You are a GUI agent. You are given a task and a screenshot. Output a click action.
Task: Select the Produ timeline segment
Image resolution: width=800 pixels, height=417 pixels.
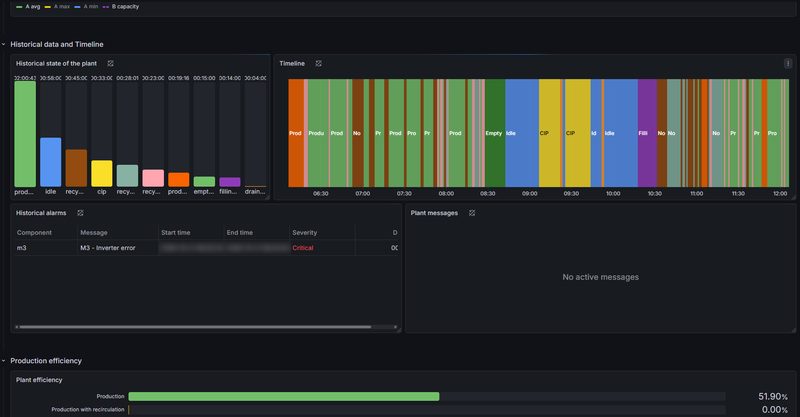click(318, 133)
